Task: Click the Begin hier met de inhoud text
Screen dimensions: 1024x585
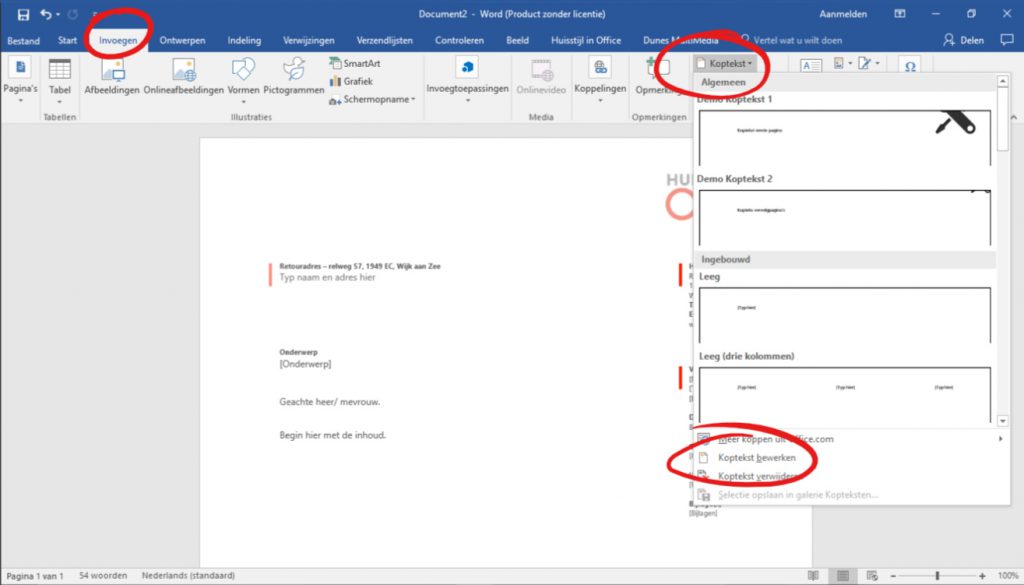Action: (x=332, y=435)
